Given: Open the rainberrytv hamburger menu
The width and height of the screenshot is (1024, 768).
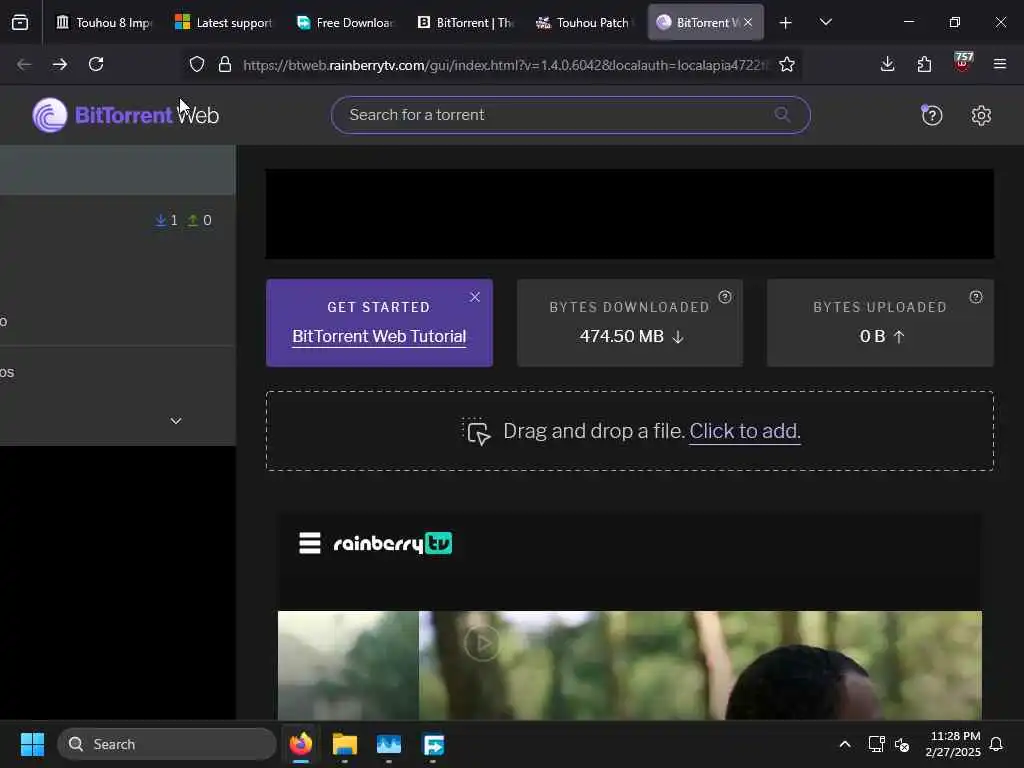Looking at the screenshot, I should (x=310, y=543).
